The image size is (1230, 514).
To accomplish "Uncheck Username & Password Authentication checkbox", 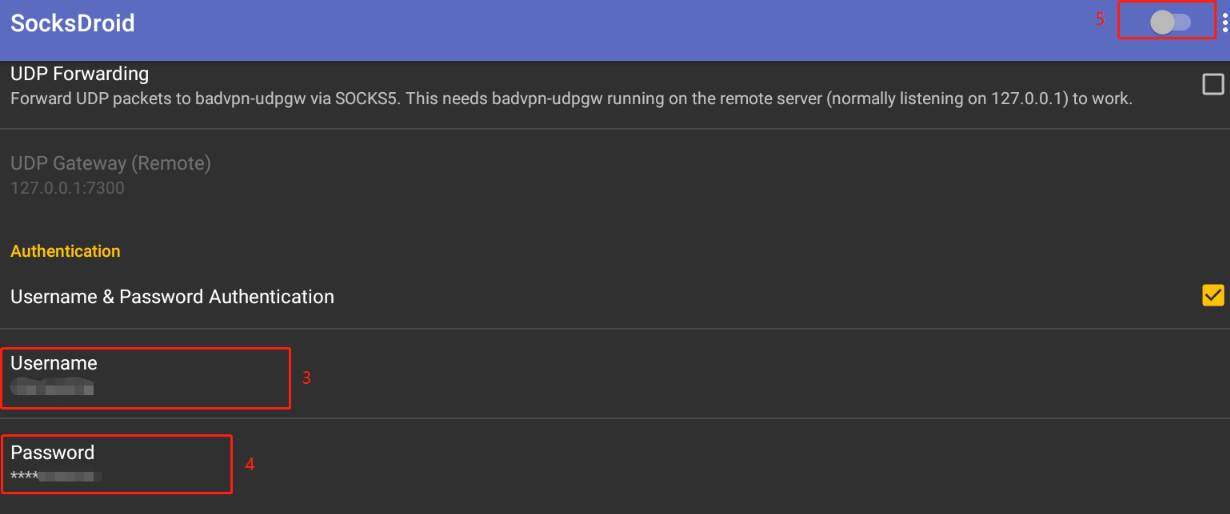I will point(1213,295).
